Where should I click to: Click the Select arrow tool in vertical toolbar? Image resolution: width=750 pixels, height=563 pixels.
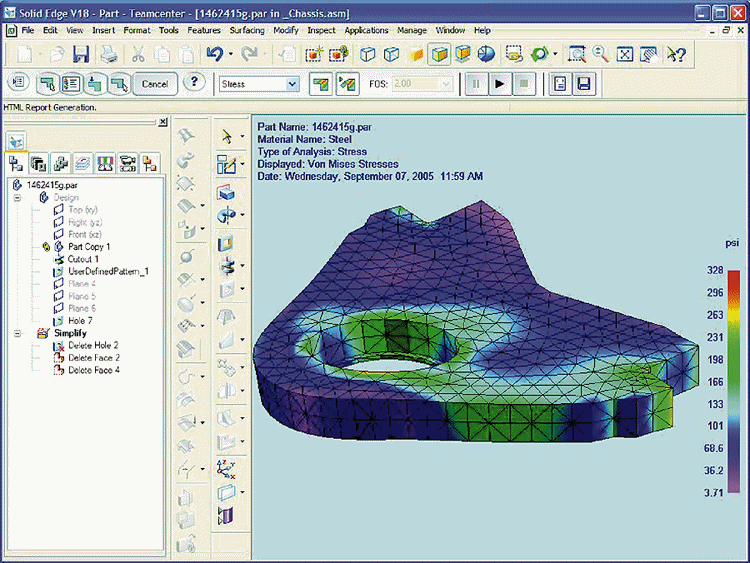[226, 137]
